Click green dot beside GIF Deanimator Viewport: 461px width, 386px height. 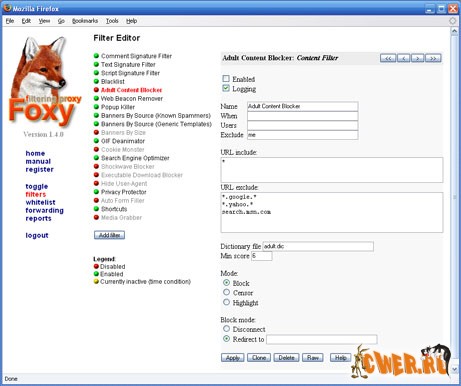pos(96,141)
